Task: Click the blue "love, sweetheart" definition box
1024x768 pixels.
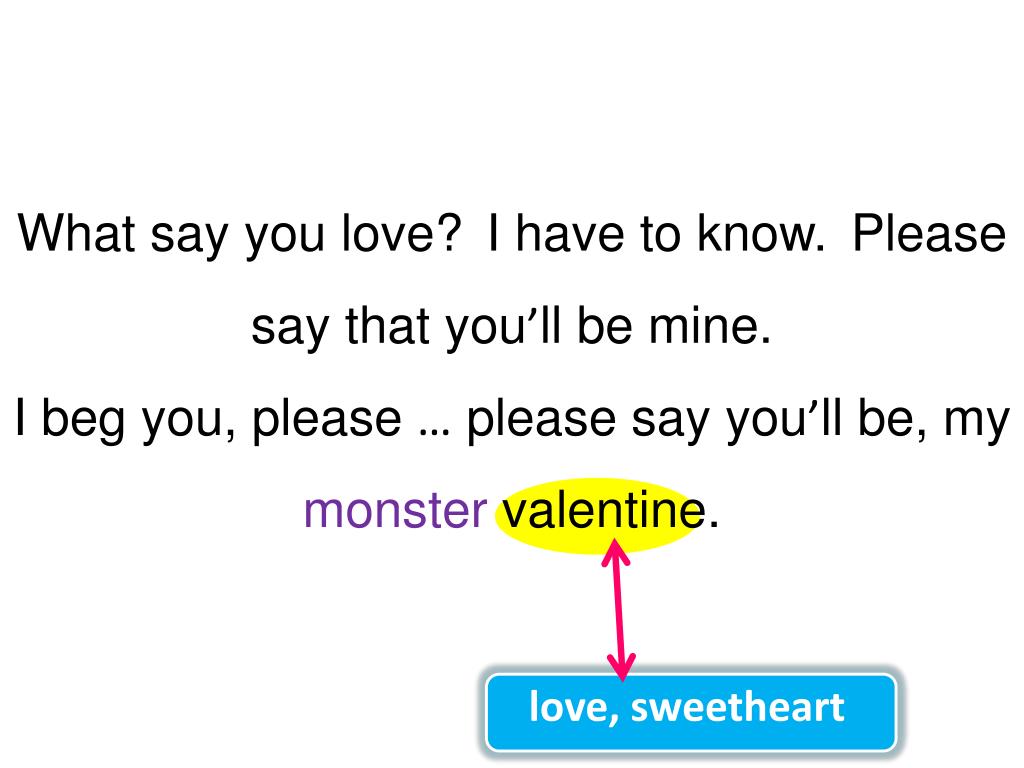Action: [691, 712]
